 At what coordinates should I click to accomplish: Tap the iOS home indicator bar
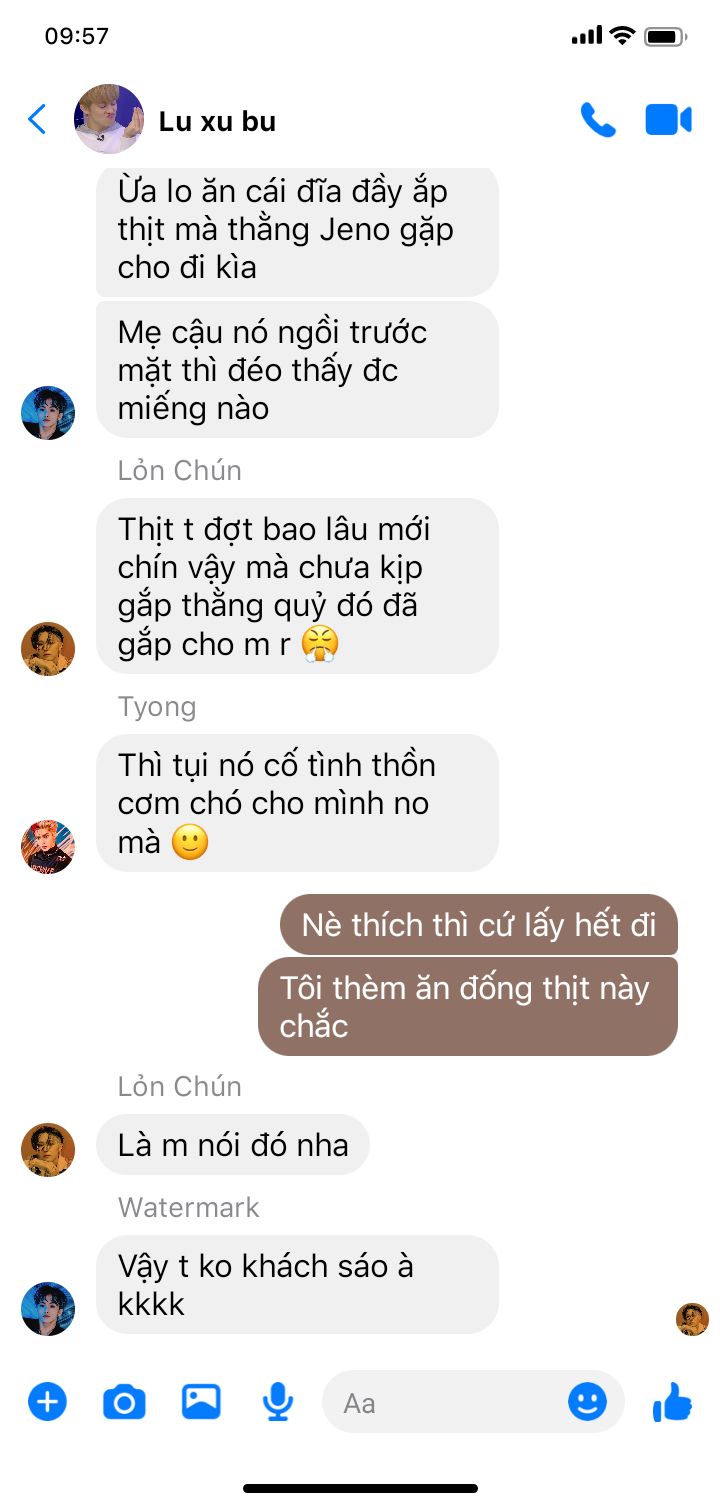[x=360, y=1488]
